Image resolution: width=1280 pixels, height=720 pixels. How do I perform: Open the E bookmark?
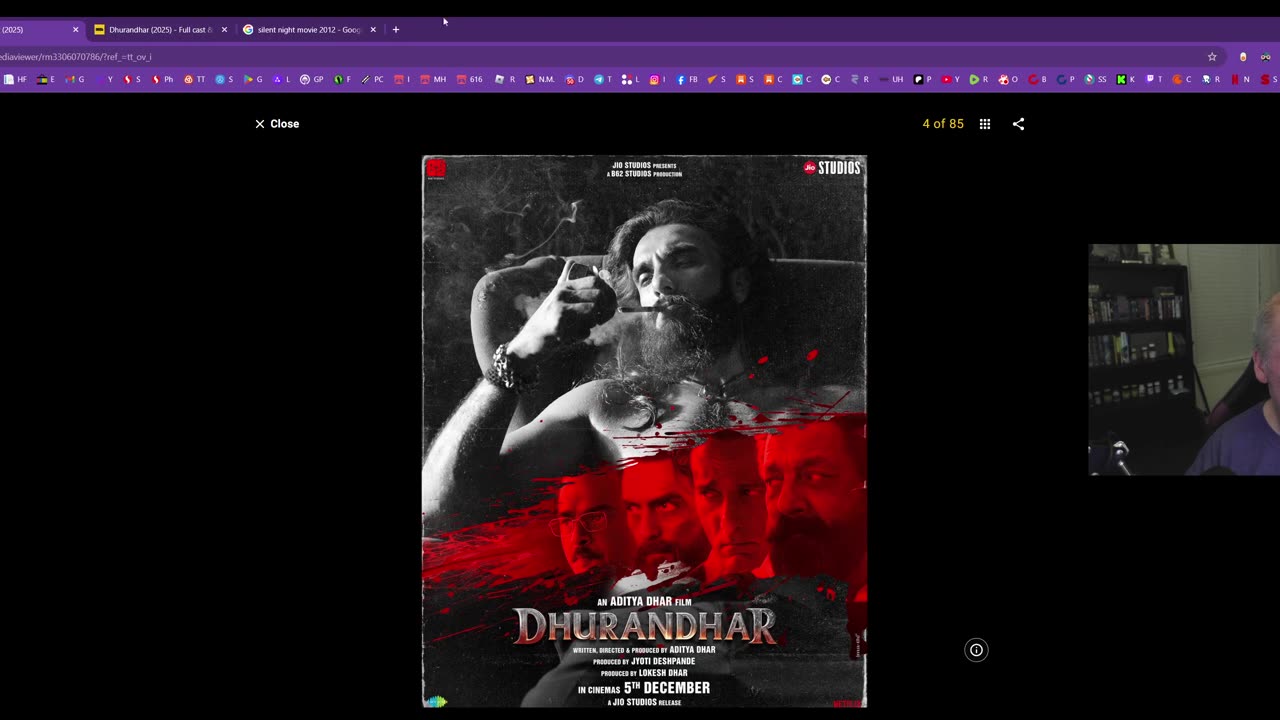click(x=46, y=79)
